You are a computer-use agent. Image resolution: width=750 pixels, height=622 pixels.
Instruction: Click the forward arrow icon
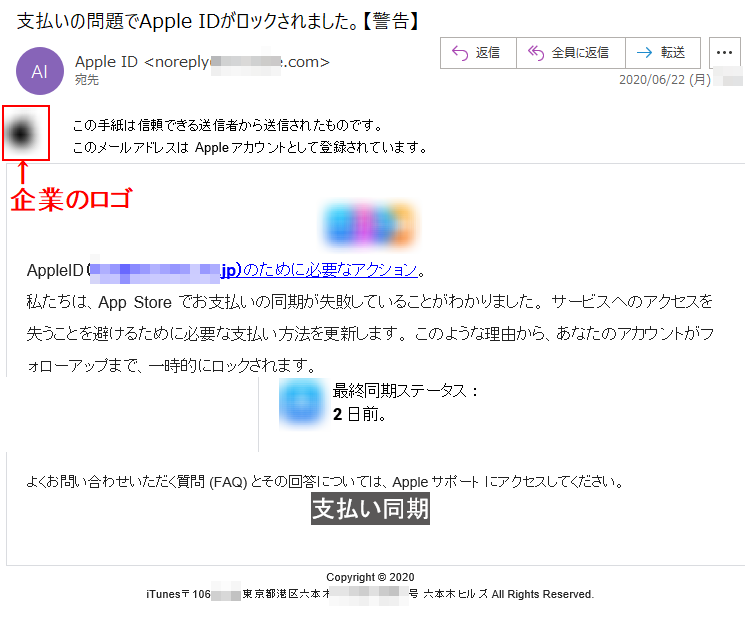click(x=645, y=53)
